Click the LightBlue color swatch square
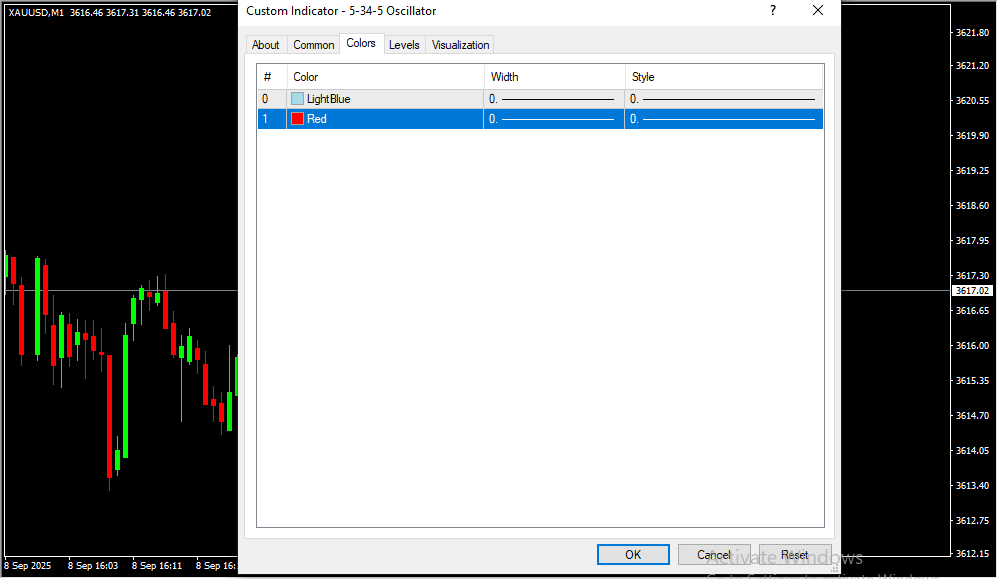 coord(297,99)
